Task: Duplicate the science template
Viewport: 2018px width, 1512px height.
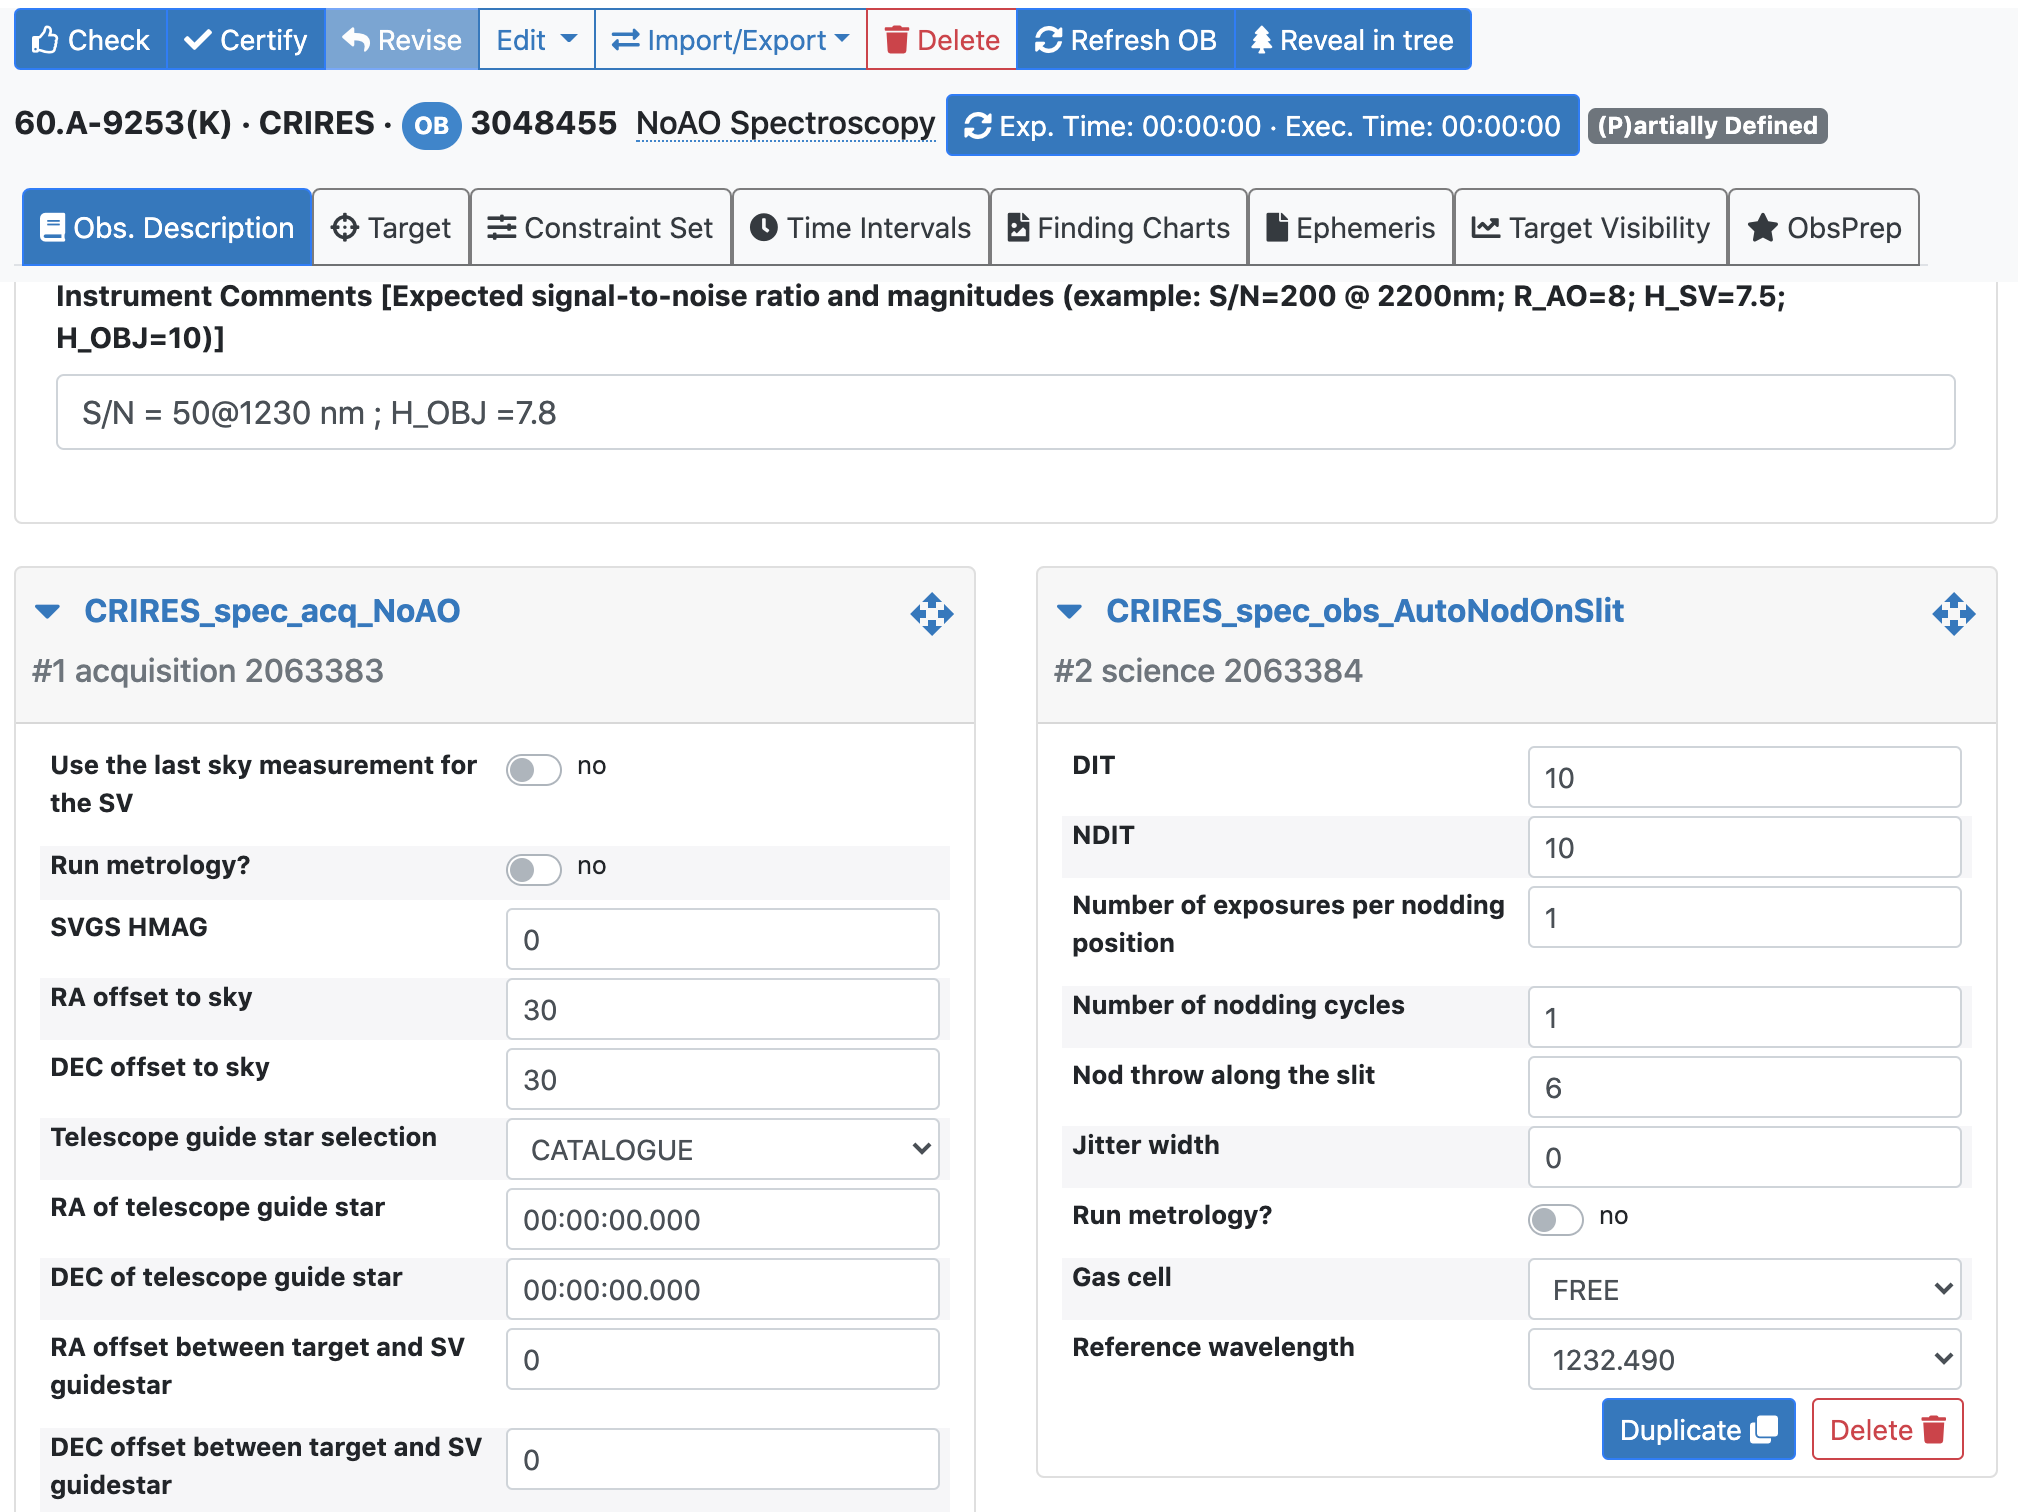Action: [x=1697, y=1429]
